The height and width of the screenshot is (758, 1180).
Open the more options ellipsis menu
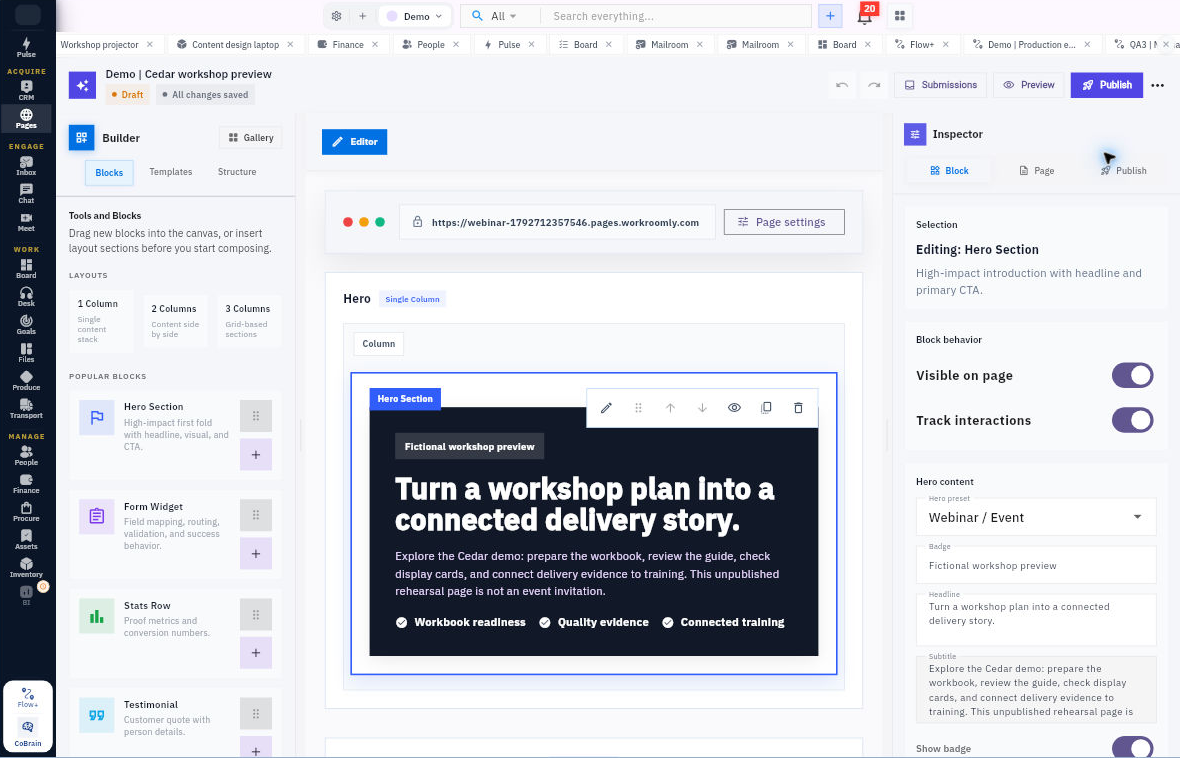coord(1157,85)
